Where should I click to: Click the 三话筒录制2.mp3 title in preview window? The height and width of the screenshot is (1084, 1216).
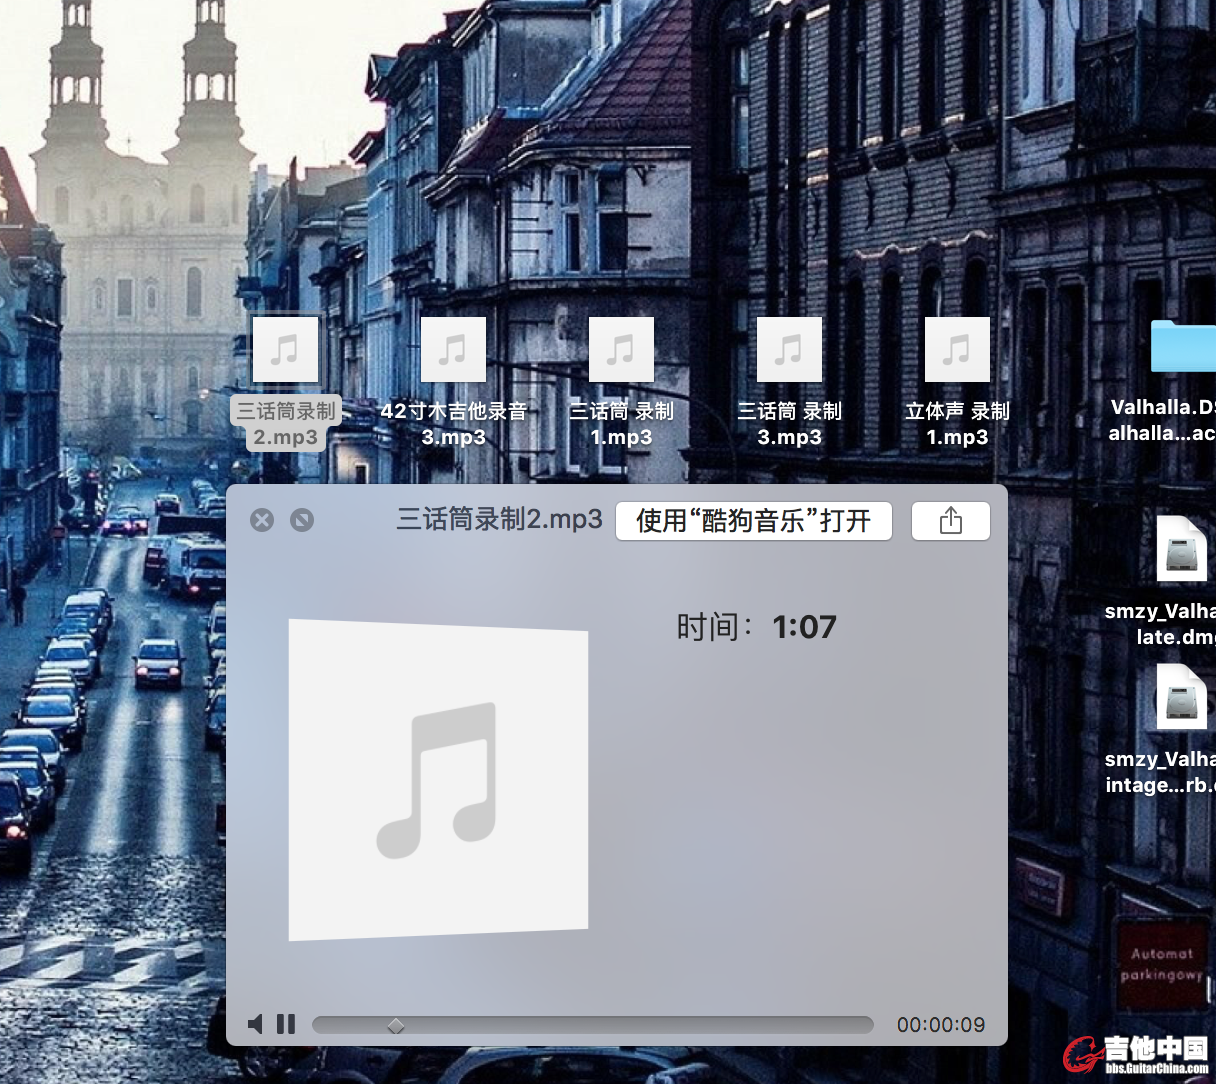[500, 519]
